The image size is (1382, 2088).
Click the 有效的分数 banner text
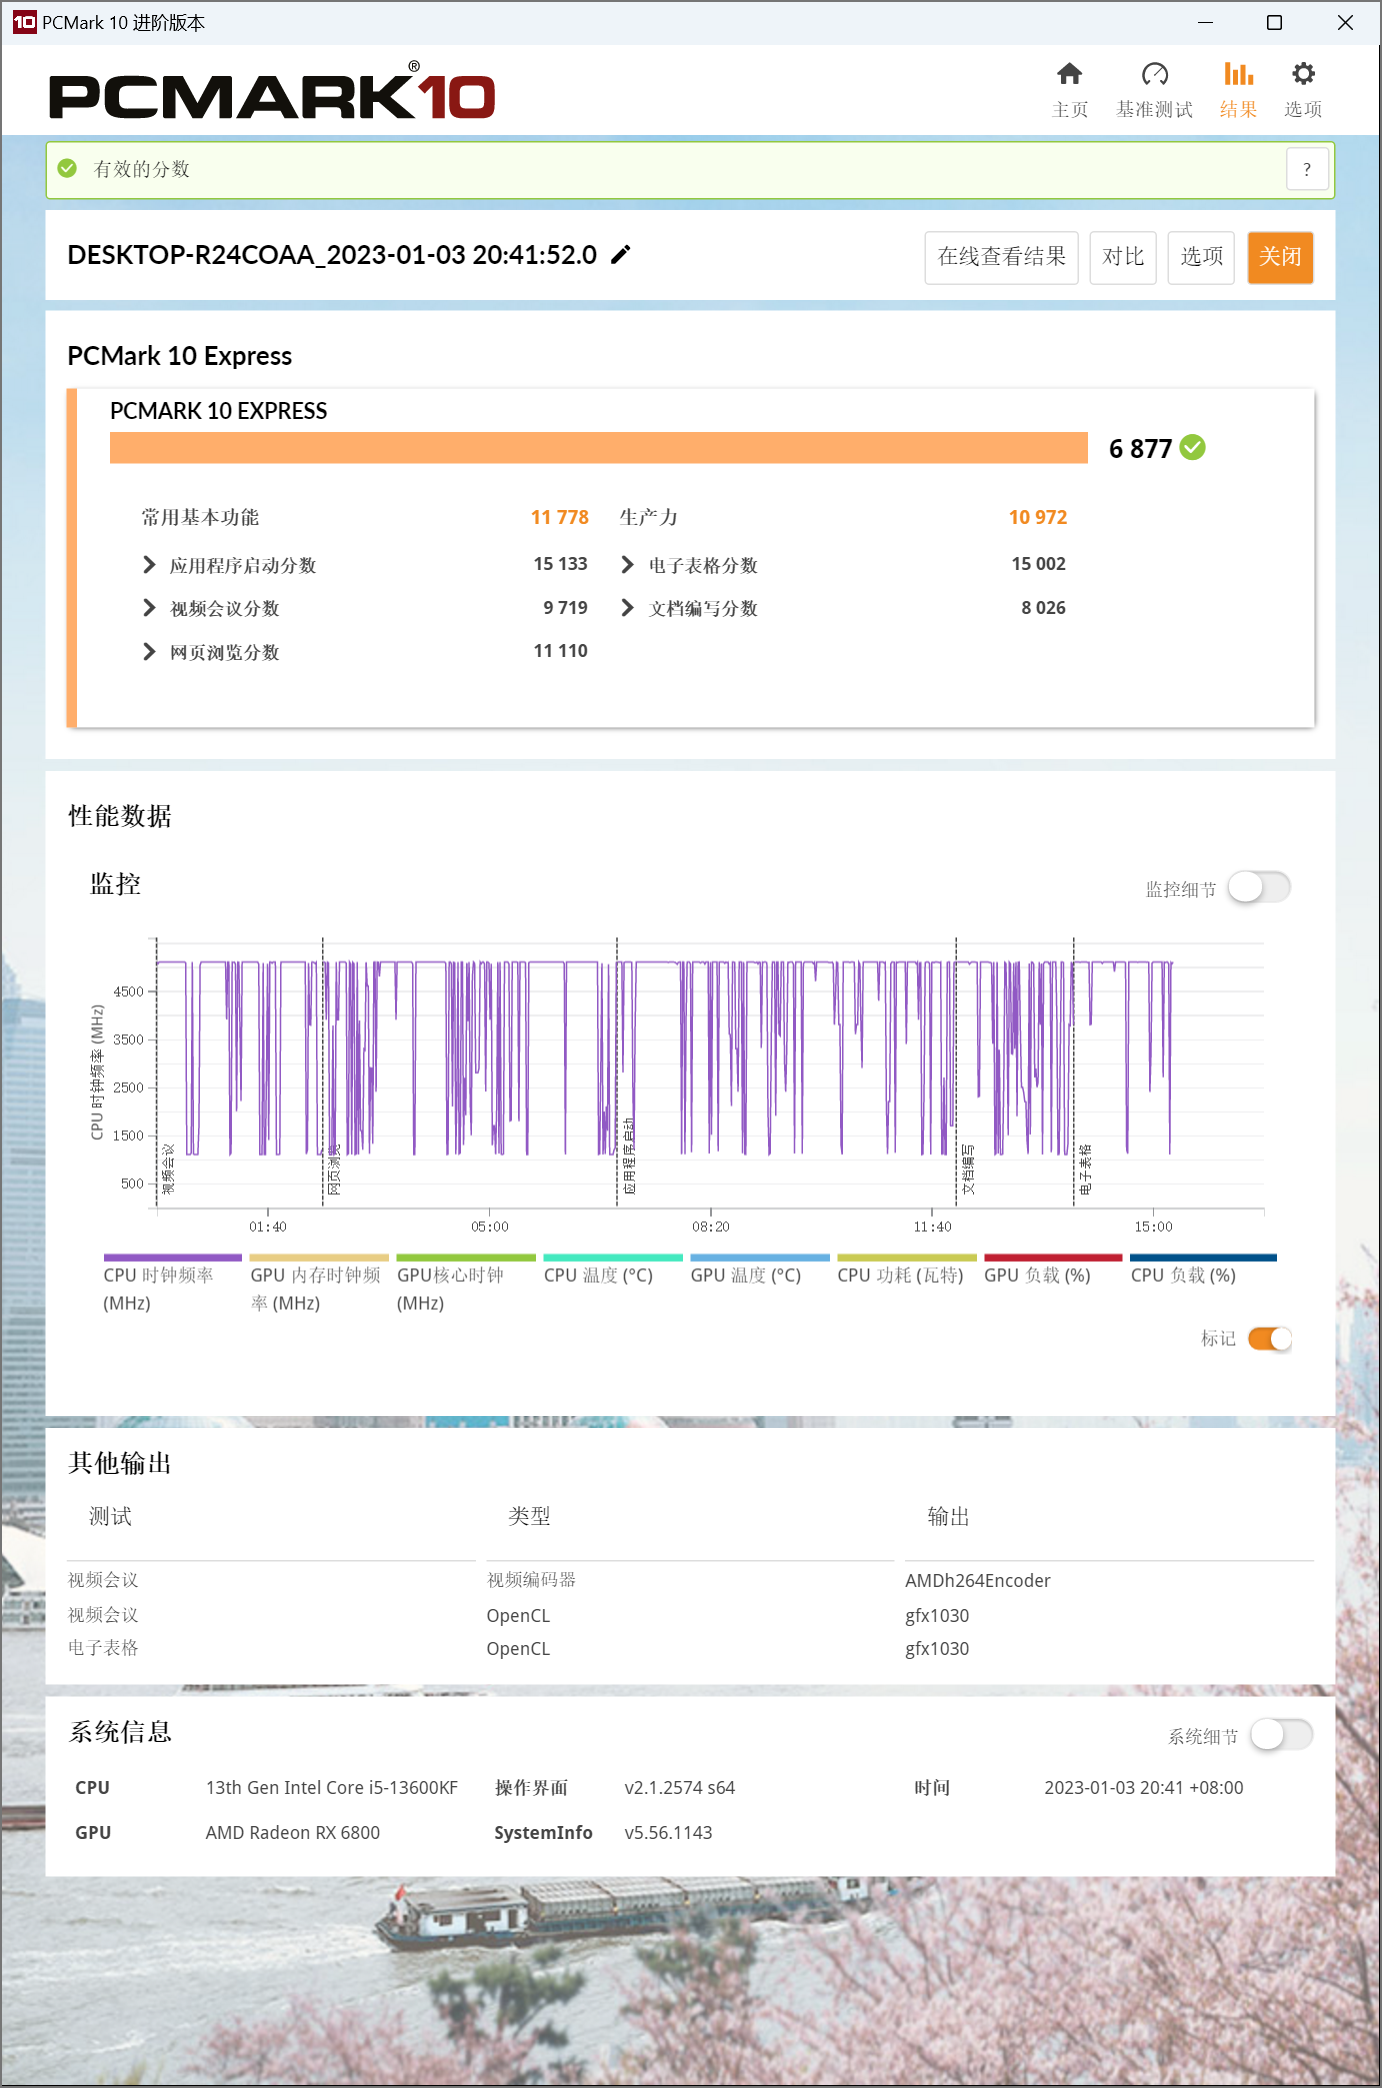(141, 169)
